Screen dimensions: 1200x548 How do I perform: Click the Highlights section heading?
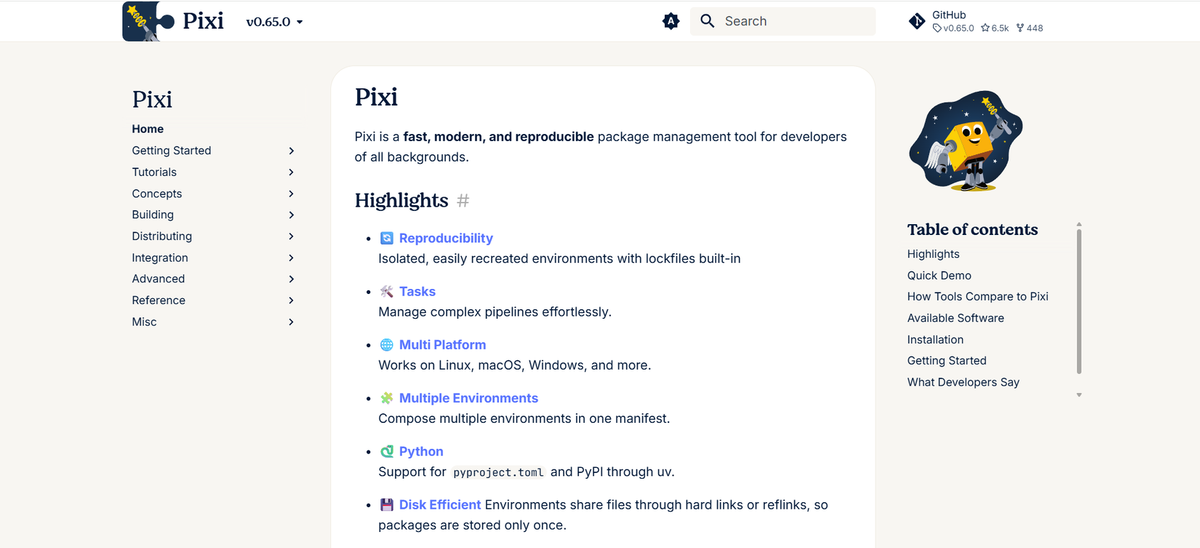pyautogui.click(x=401, y=200)
